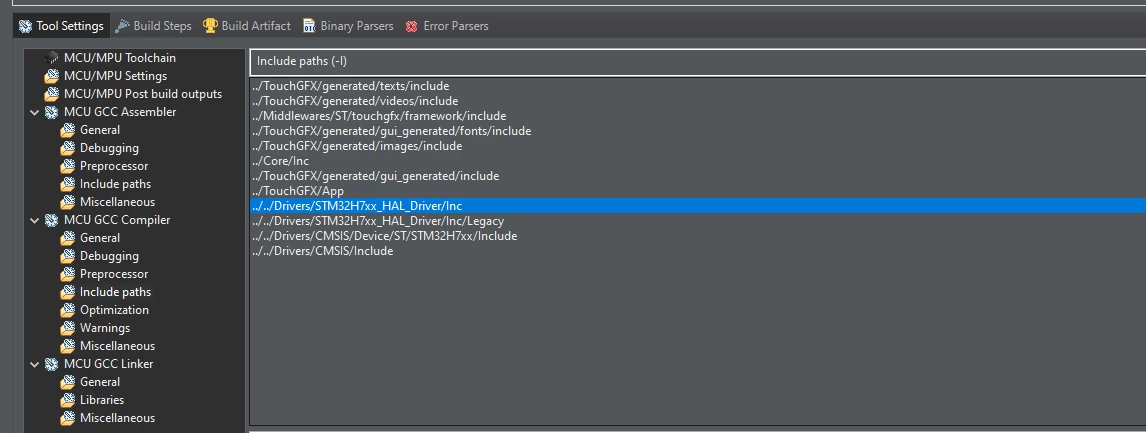Click the MCU GCC Compiler gear icon
The image size is (1146, 433).
coord(51,220)
